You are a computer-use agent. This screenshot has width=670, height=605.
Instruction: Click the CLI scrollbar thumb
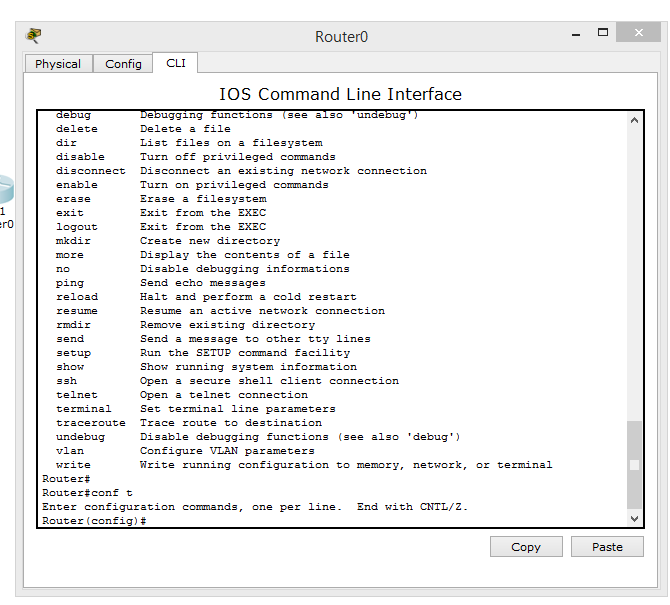(x=634, y=465)
